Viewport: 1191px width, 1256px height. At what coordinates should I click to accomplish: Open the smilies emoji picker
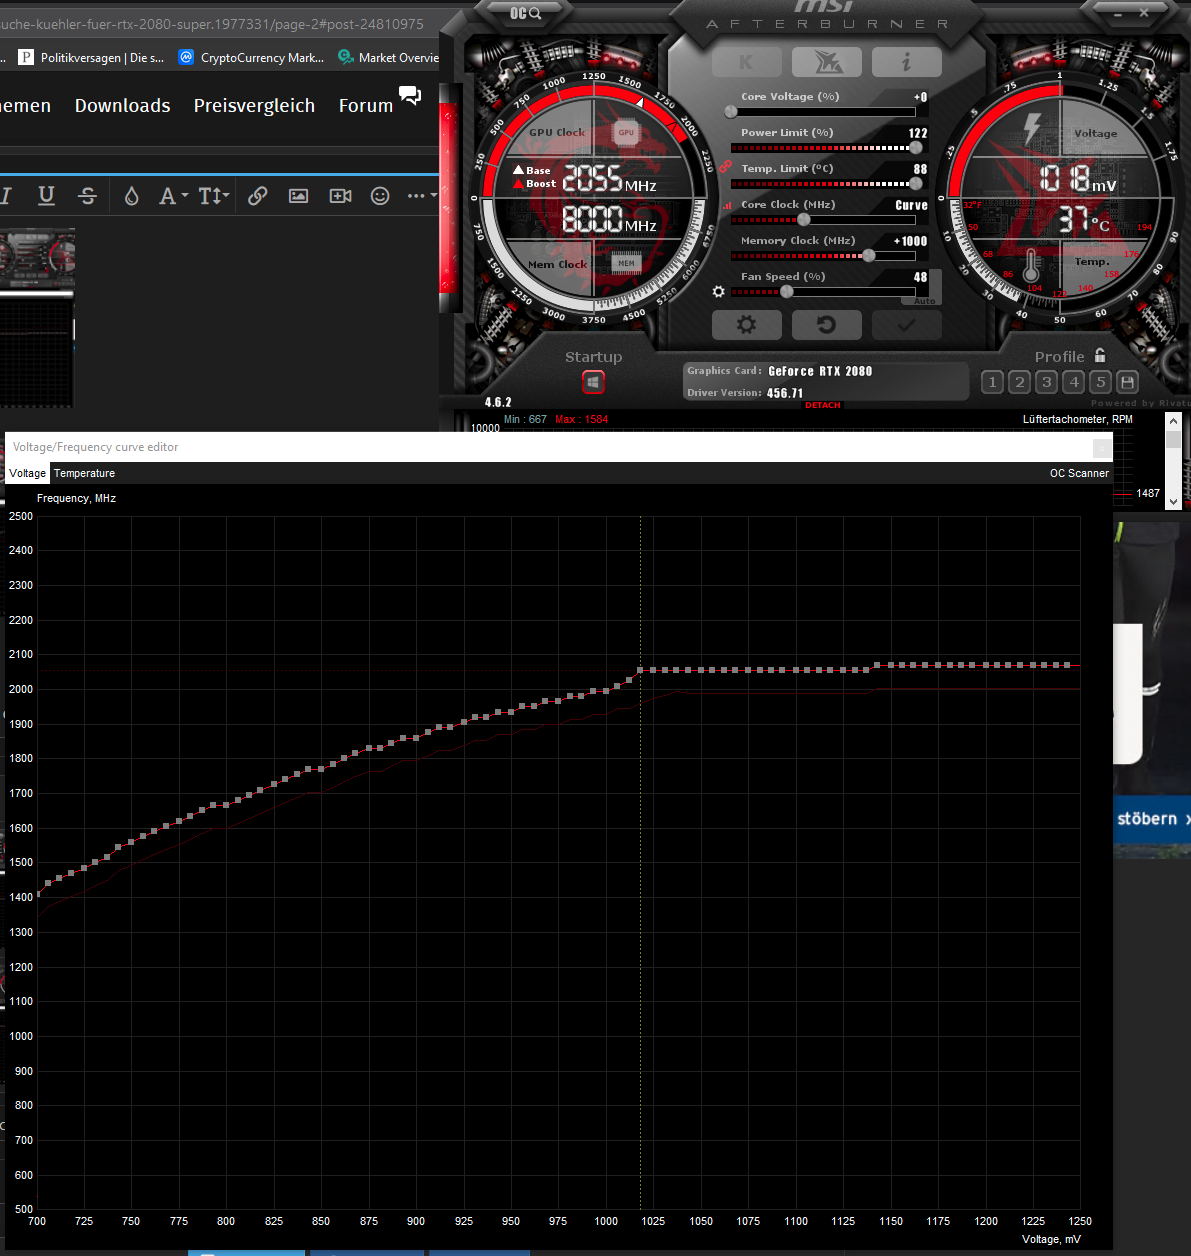380,196
